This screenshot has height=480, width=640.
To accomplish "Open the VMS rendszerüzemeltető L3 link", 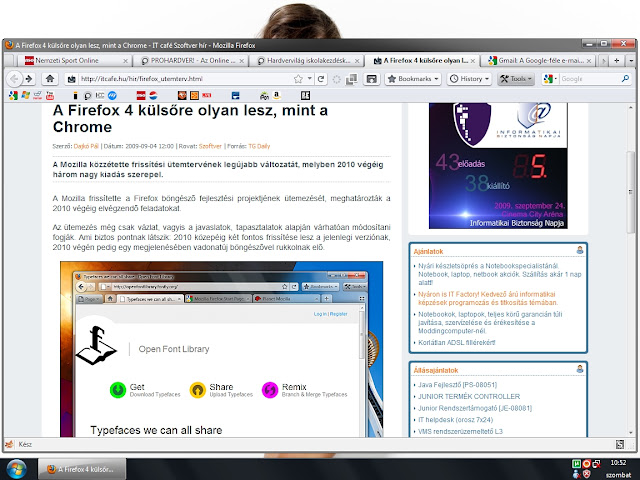I will 460,431.
